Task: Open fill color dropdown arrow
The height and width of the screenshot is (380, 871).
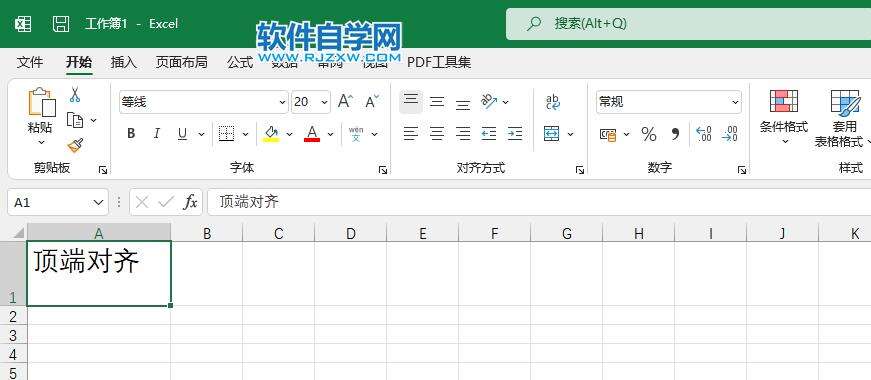Action: click(x=289, y=134)
